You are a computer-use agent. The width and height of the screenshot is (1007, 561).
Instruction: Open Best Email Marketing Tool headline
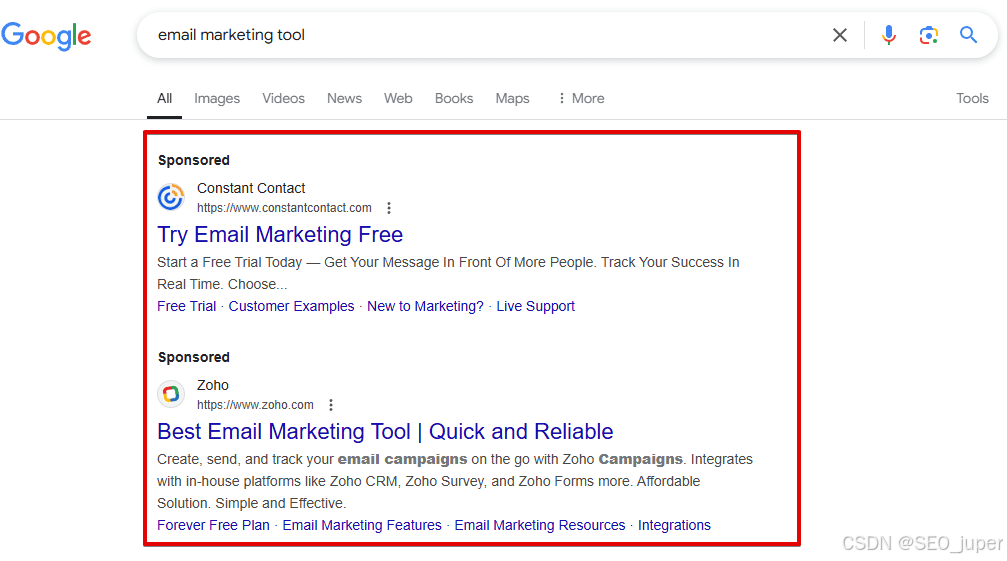pyautogui.click(x=385, y=432)
